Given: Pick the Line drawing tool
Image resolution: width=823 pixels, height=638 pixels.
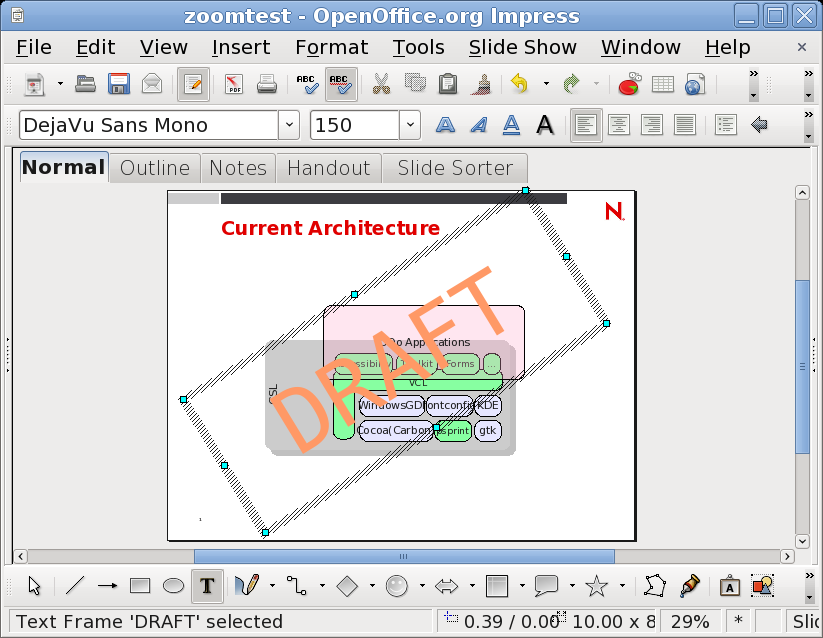Looking at the screenshot, I should coord(75,586).
